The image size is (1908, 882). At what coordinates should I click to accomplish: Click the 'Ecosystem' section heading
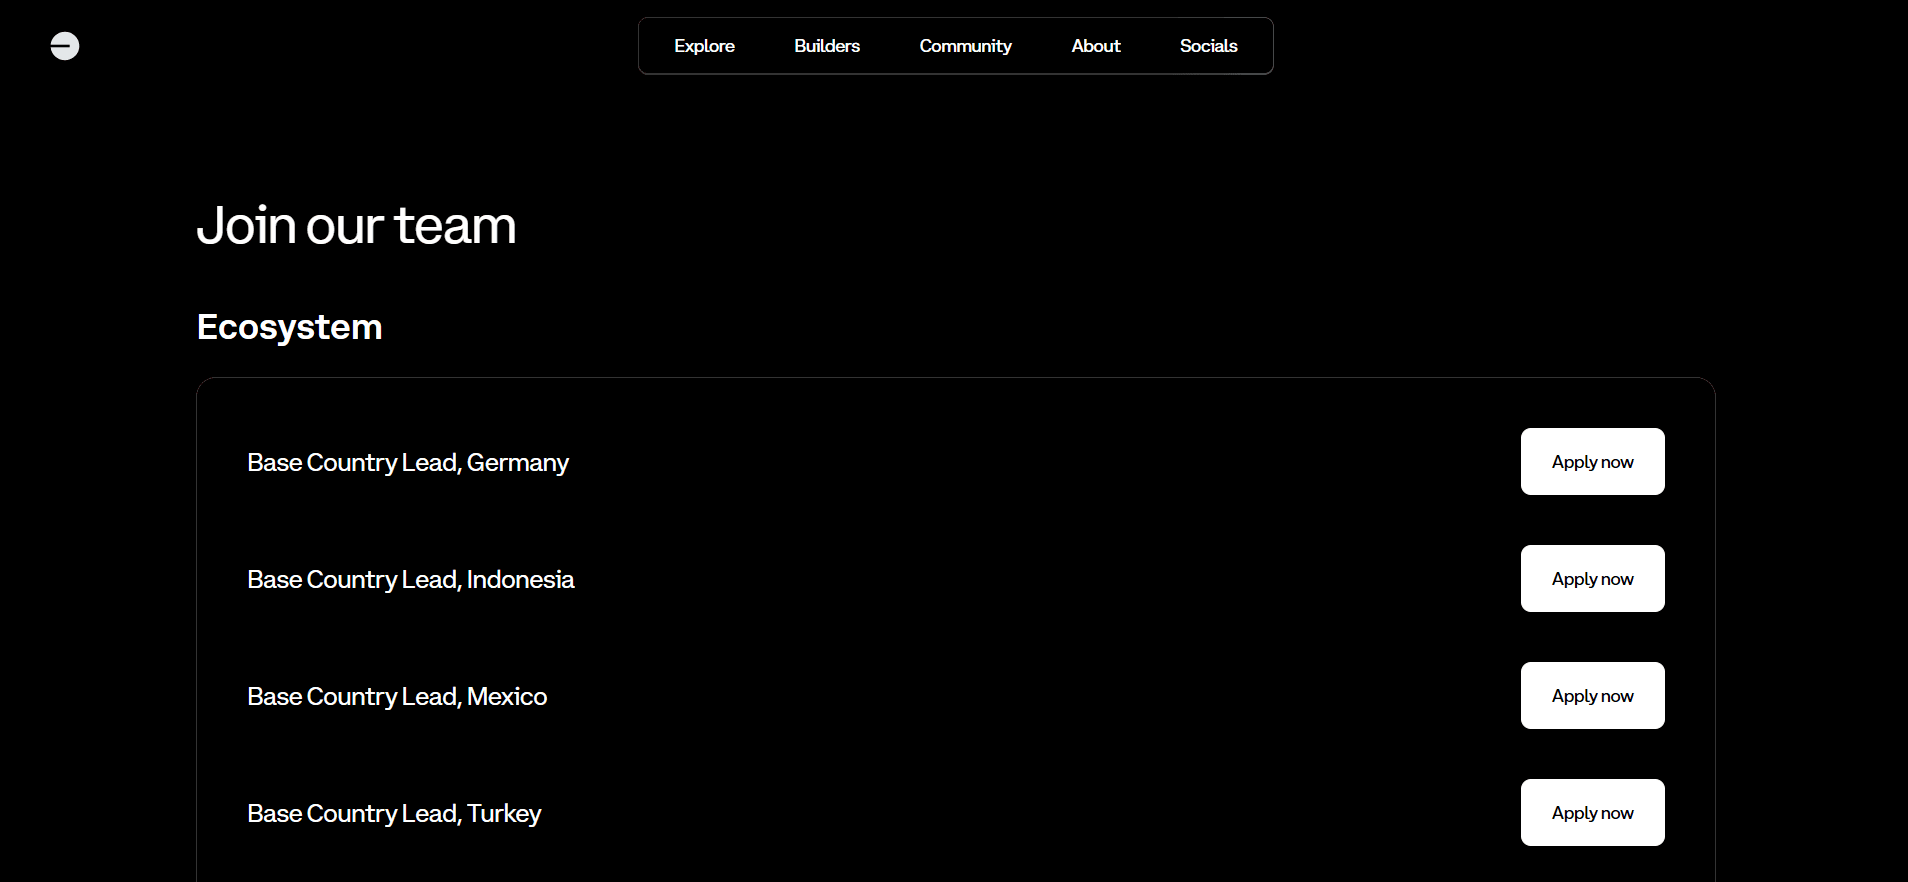(x=290, y=328)
